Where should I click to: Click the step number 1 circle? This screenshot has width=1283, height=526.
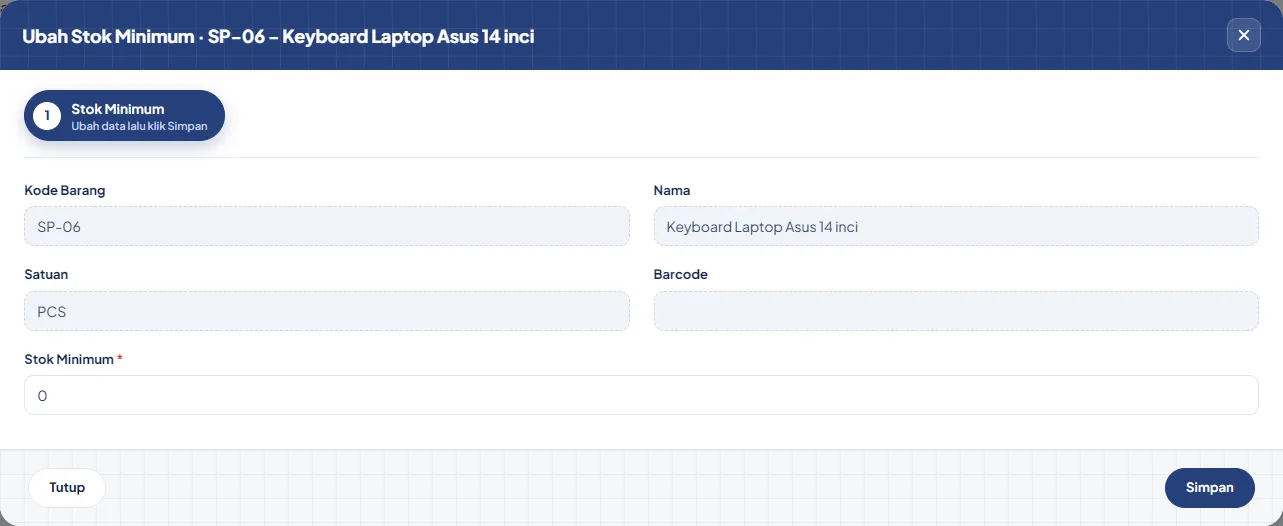[x=47, y=116]
